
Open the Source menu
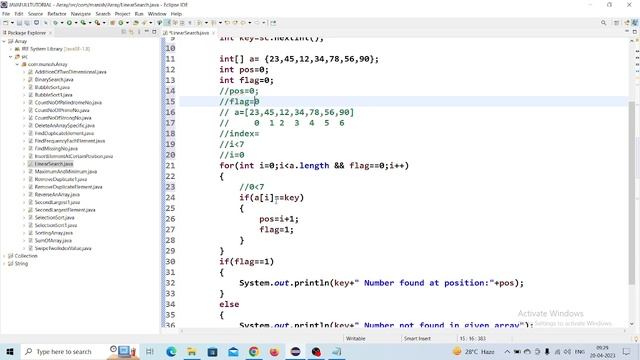[x=35, y=13]
